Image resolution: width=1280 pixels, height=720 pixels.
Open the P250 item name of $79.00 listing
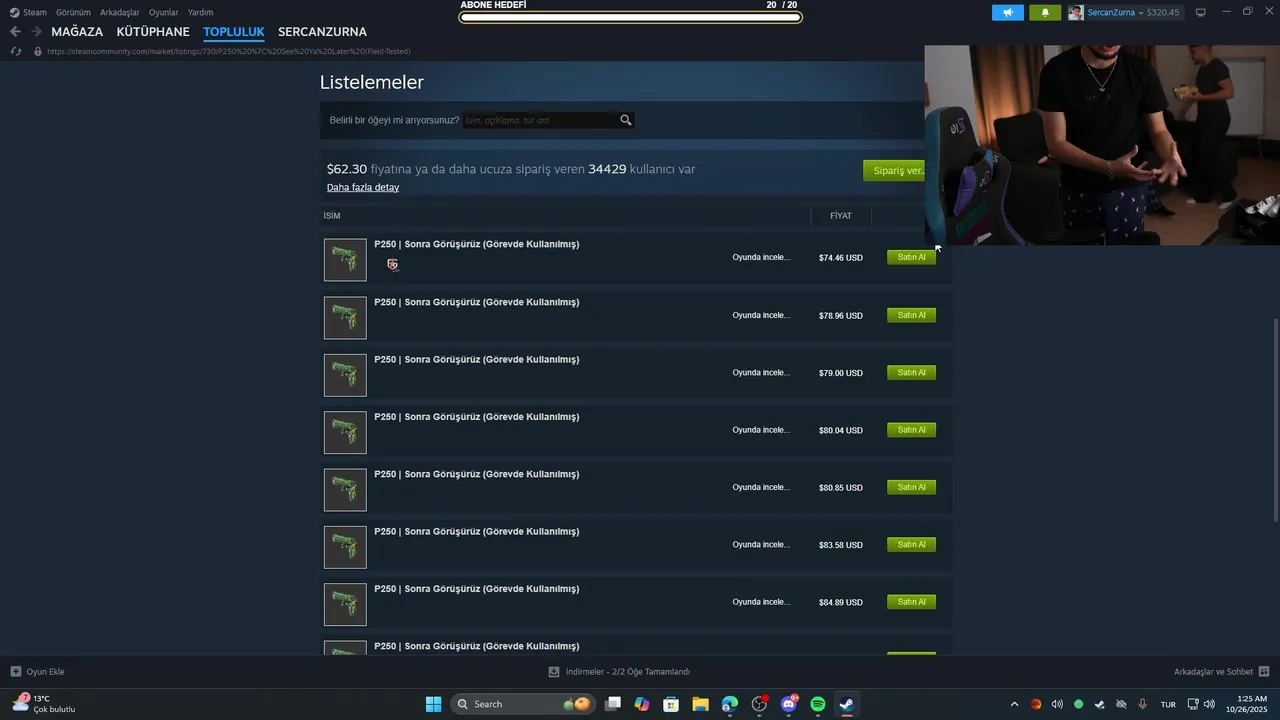(476, 359)
